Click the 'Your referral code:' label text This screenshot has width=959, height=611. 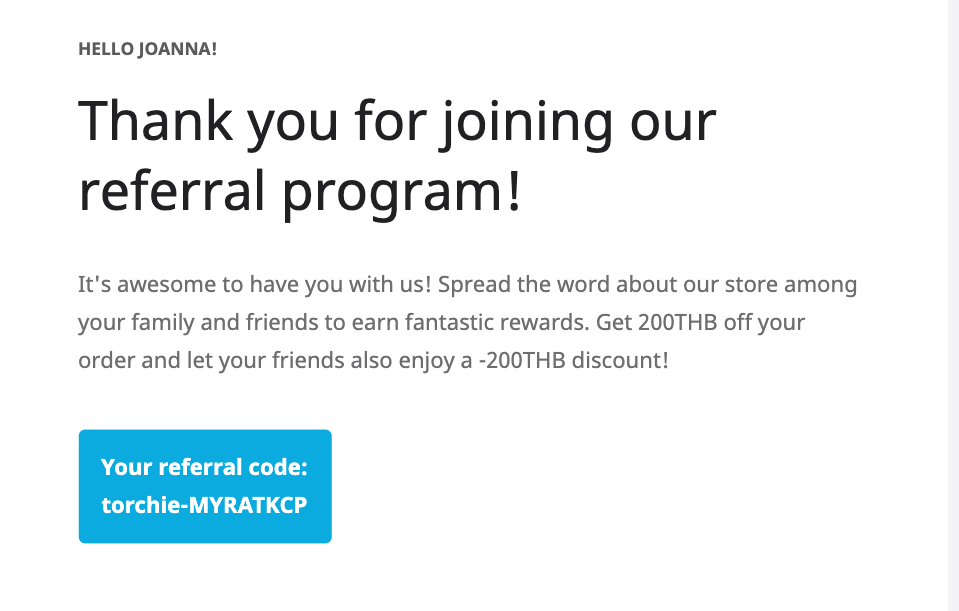tap(204, 467)
